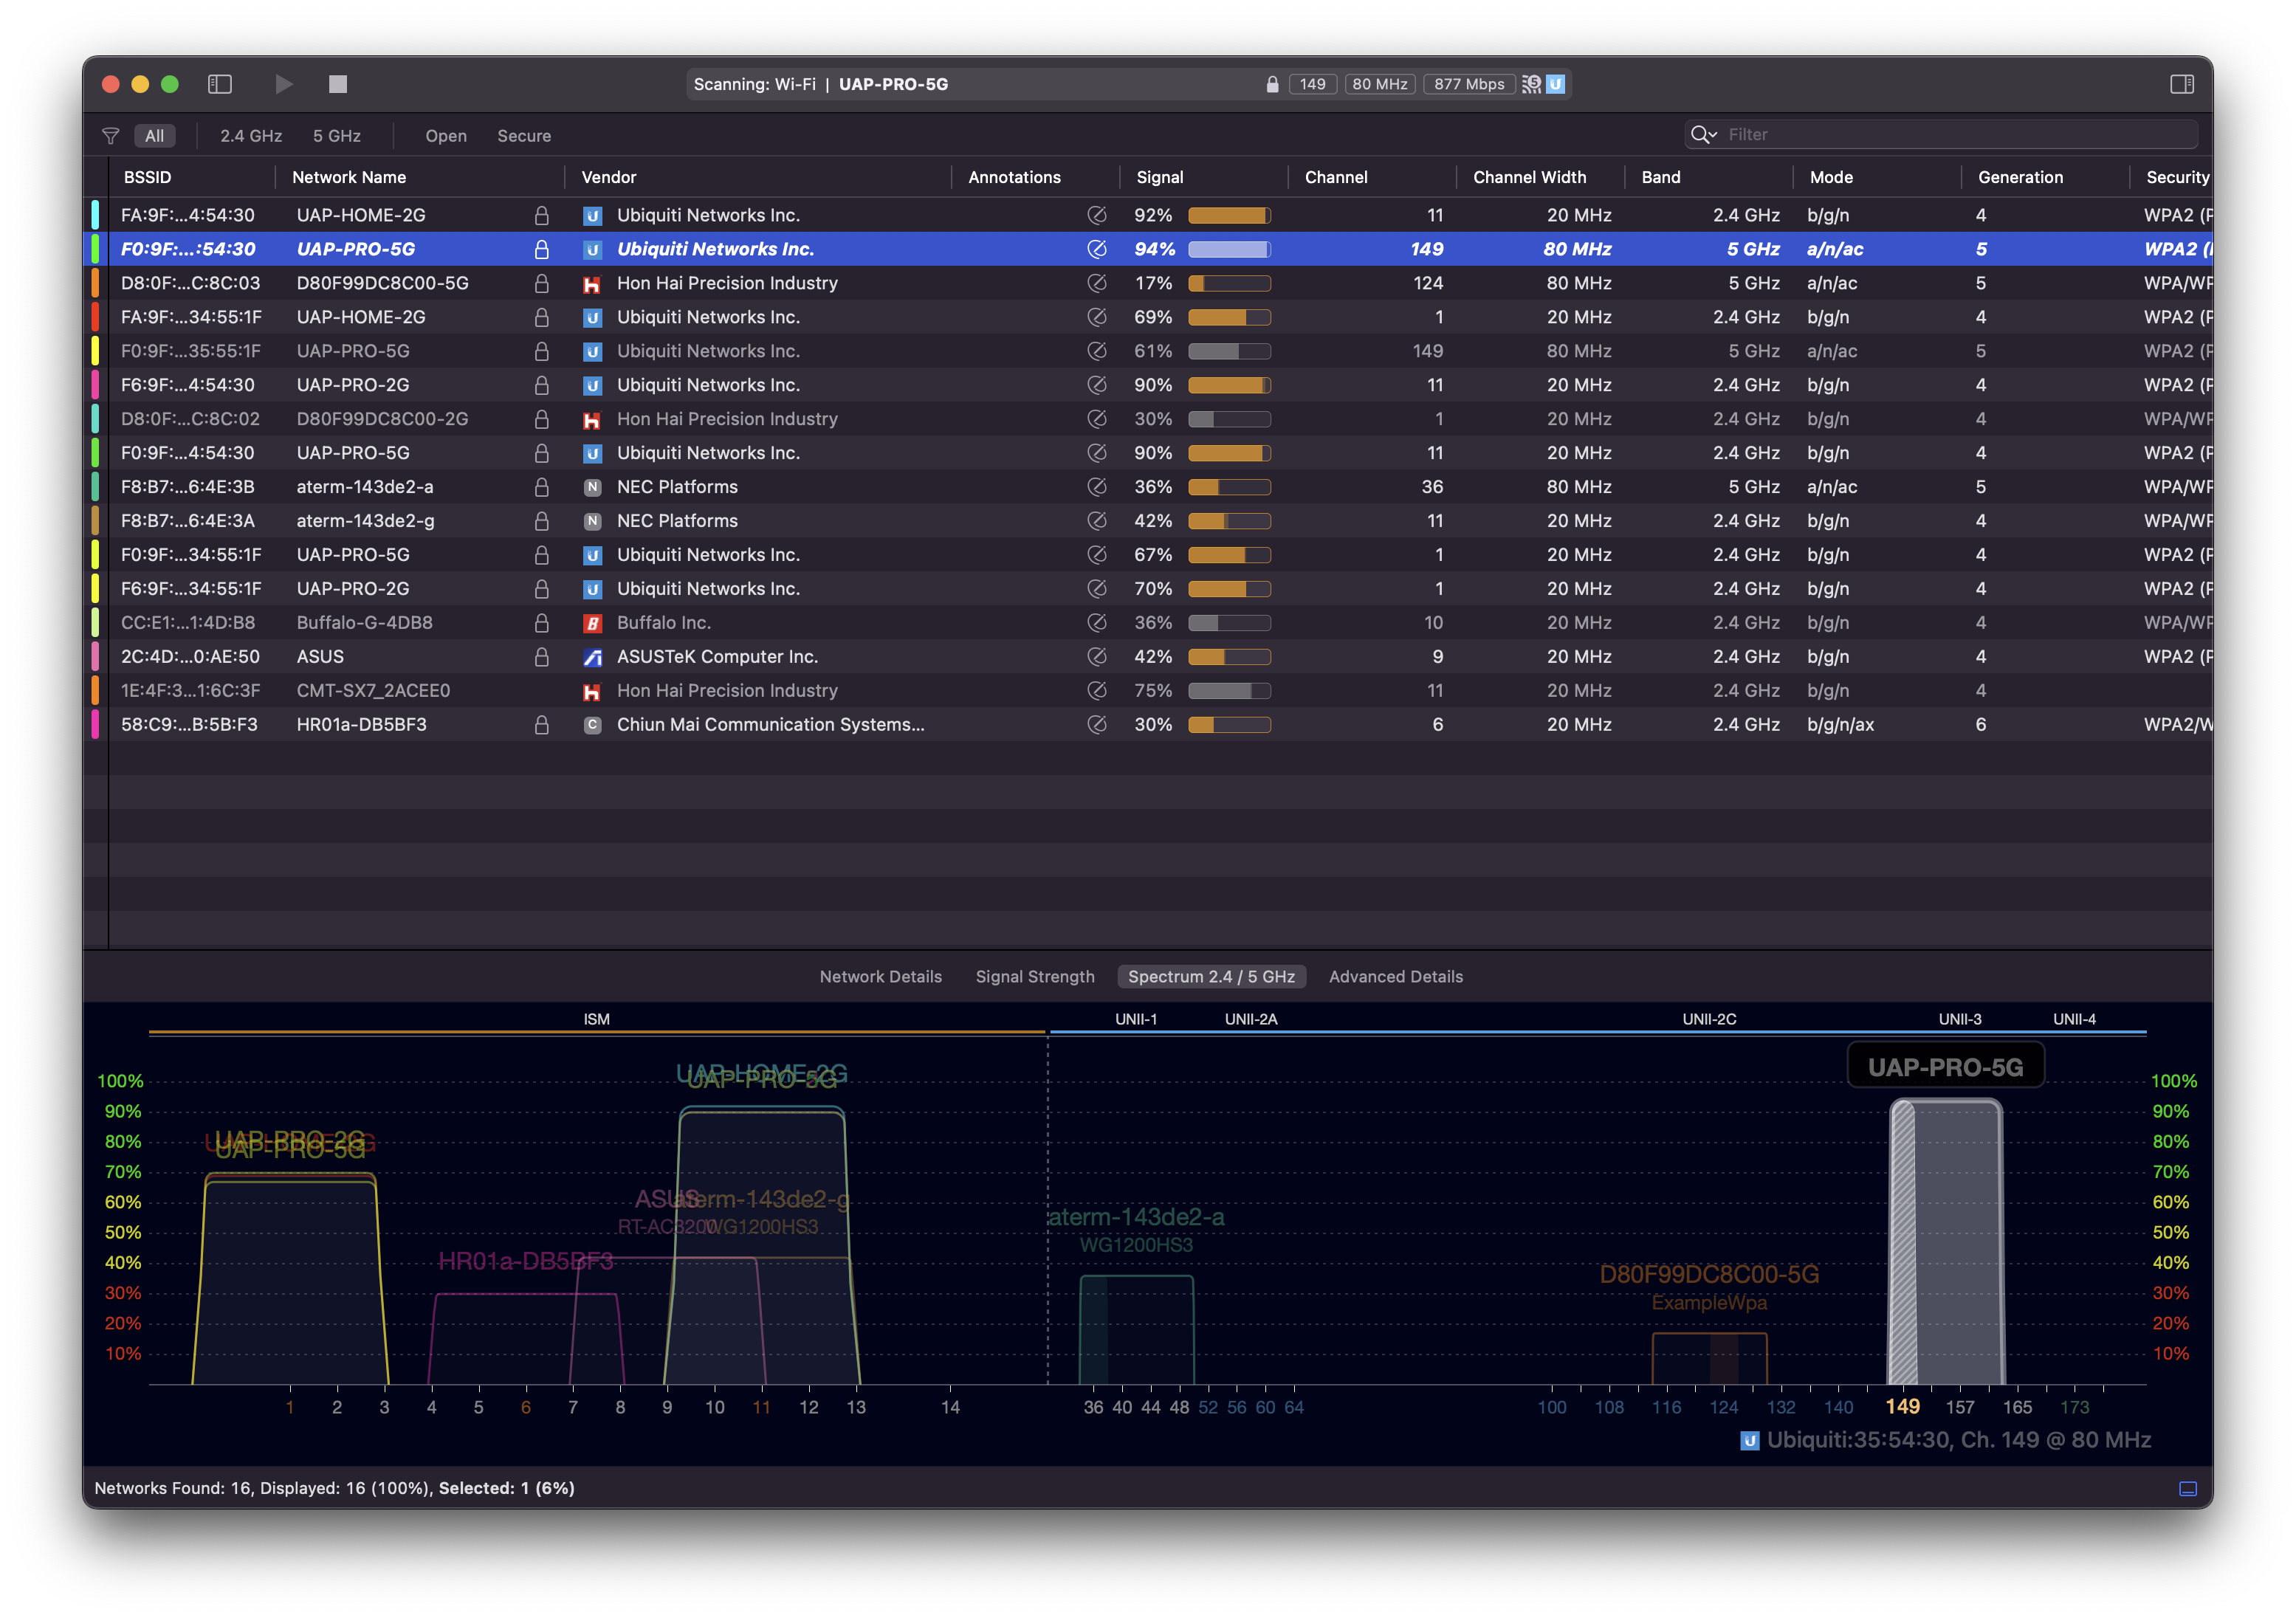Open the Advanced Details tab

[1395, 977]
